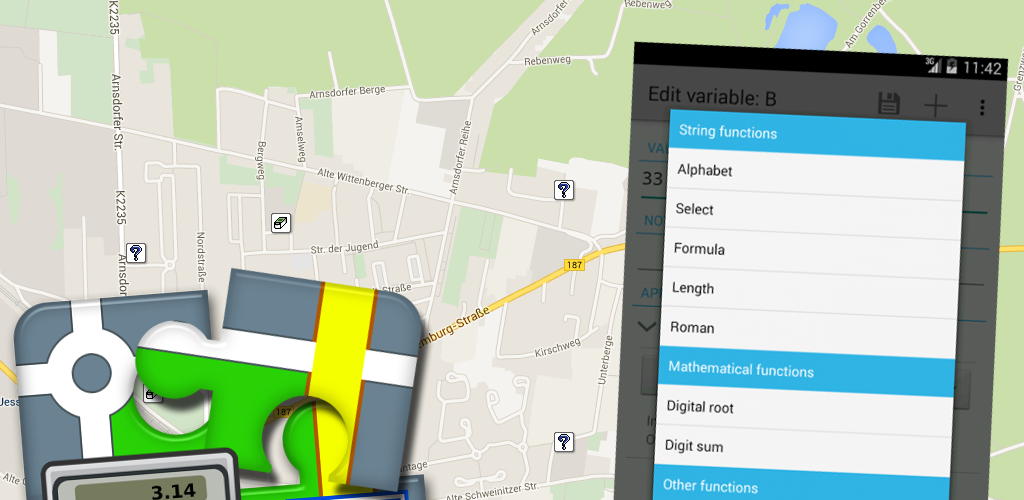Choose the Digital root function
The height and width of the screenshot is (500, 1024).
tap(805, 410)
